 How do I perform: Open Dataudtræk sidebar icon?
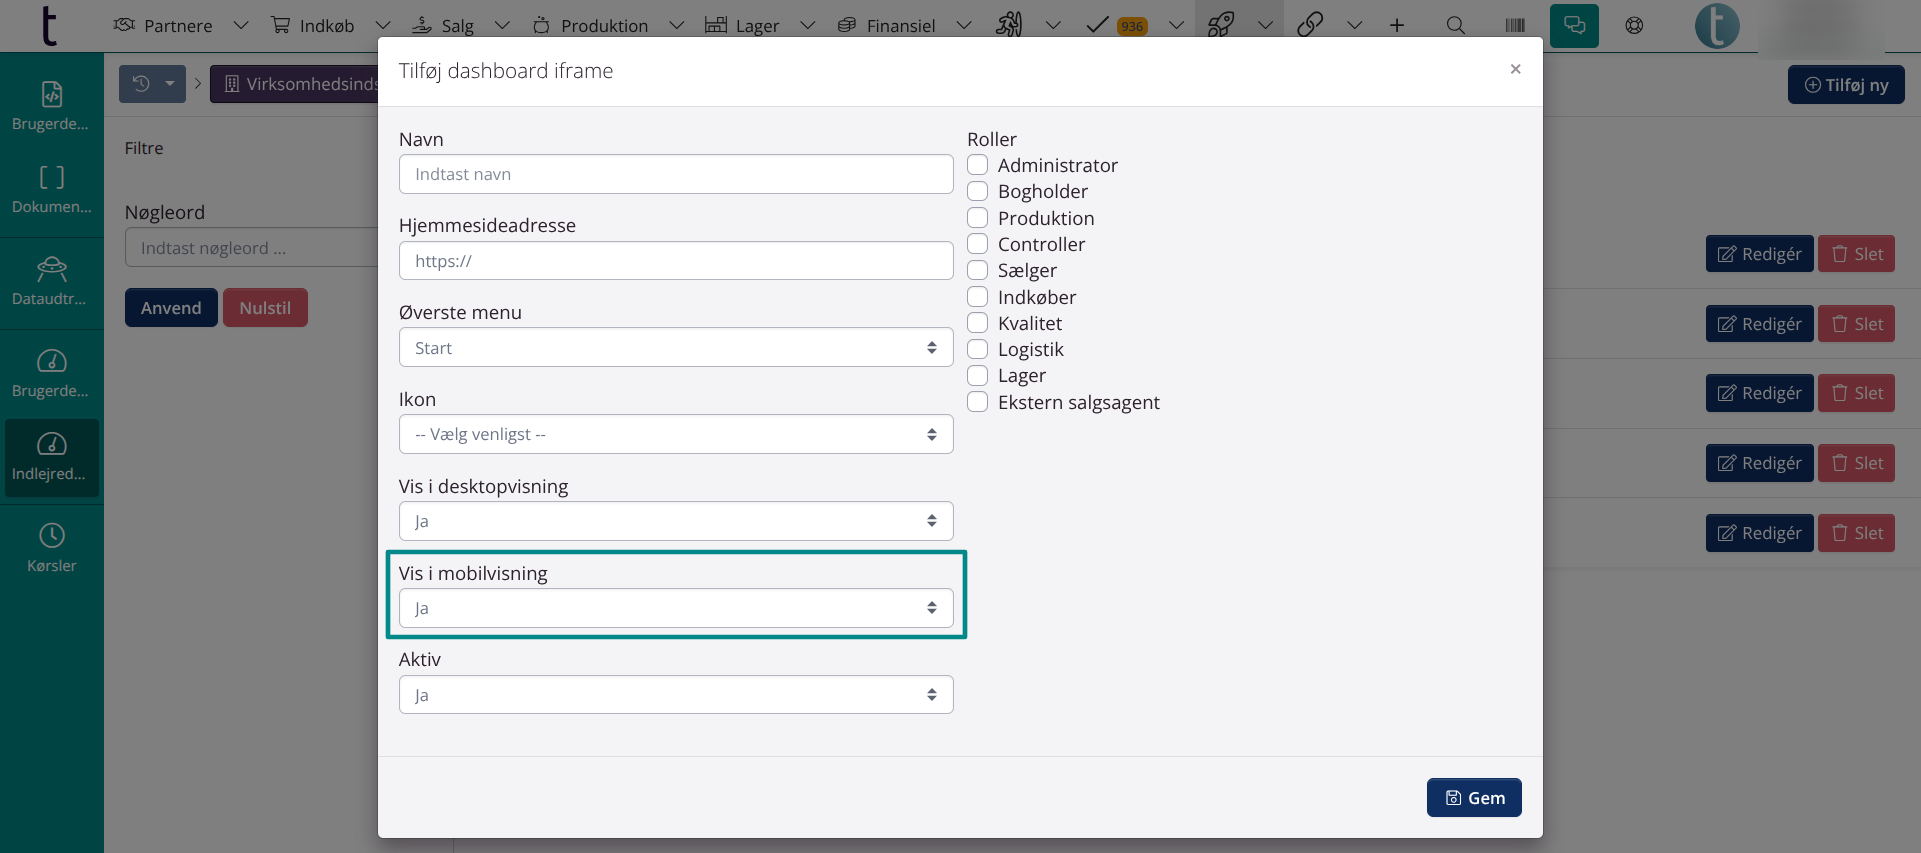tap(52, 280)
